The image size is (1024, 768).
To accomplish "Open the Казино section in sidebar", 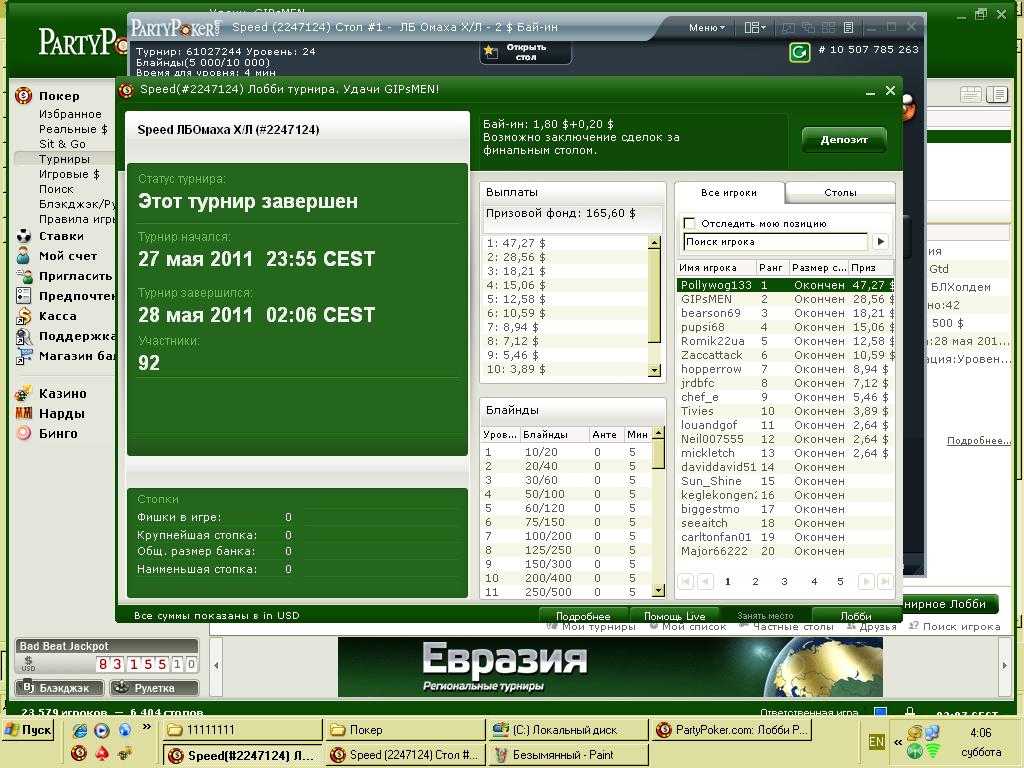I will (x=62, y=393).
